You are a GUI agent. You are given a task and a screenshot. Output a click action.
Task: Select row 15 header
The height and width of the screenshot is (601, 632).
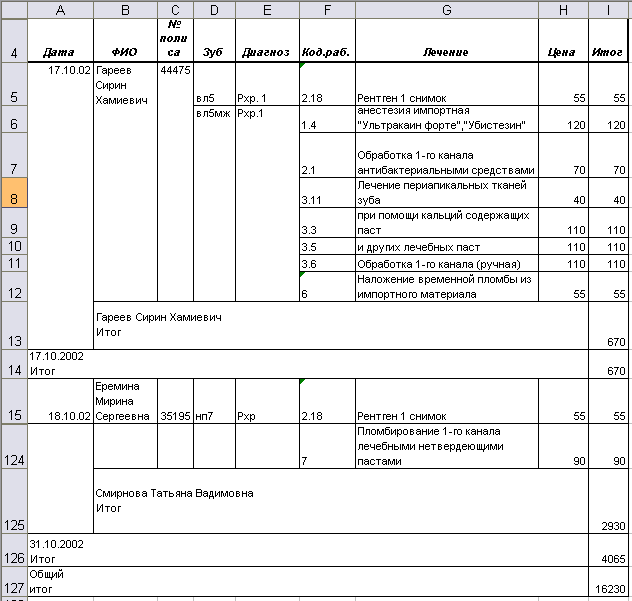pos(14,401)
